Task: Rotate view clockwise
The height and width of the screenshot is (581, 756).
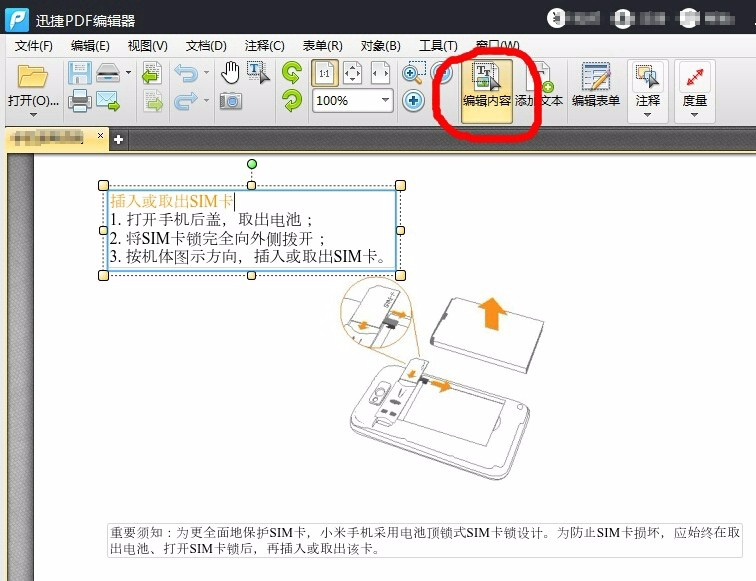Action: (x=292, y=101)
